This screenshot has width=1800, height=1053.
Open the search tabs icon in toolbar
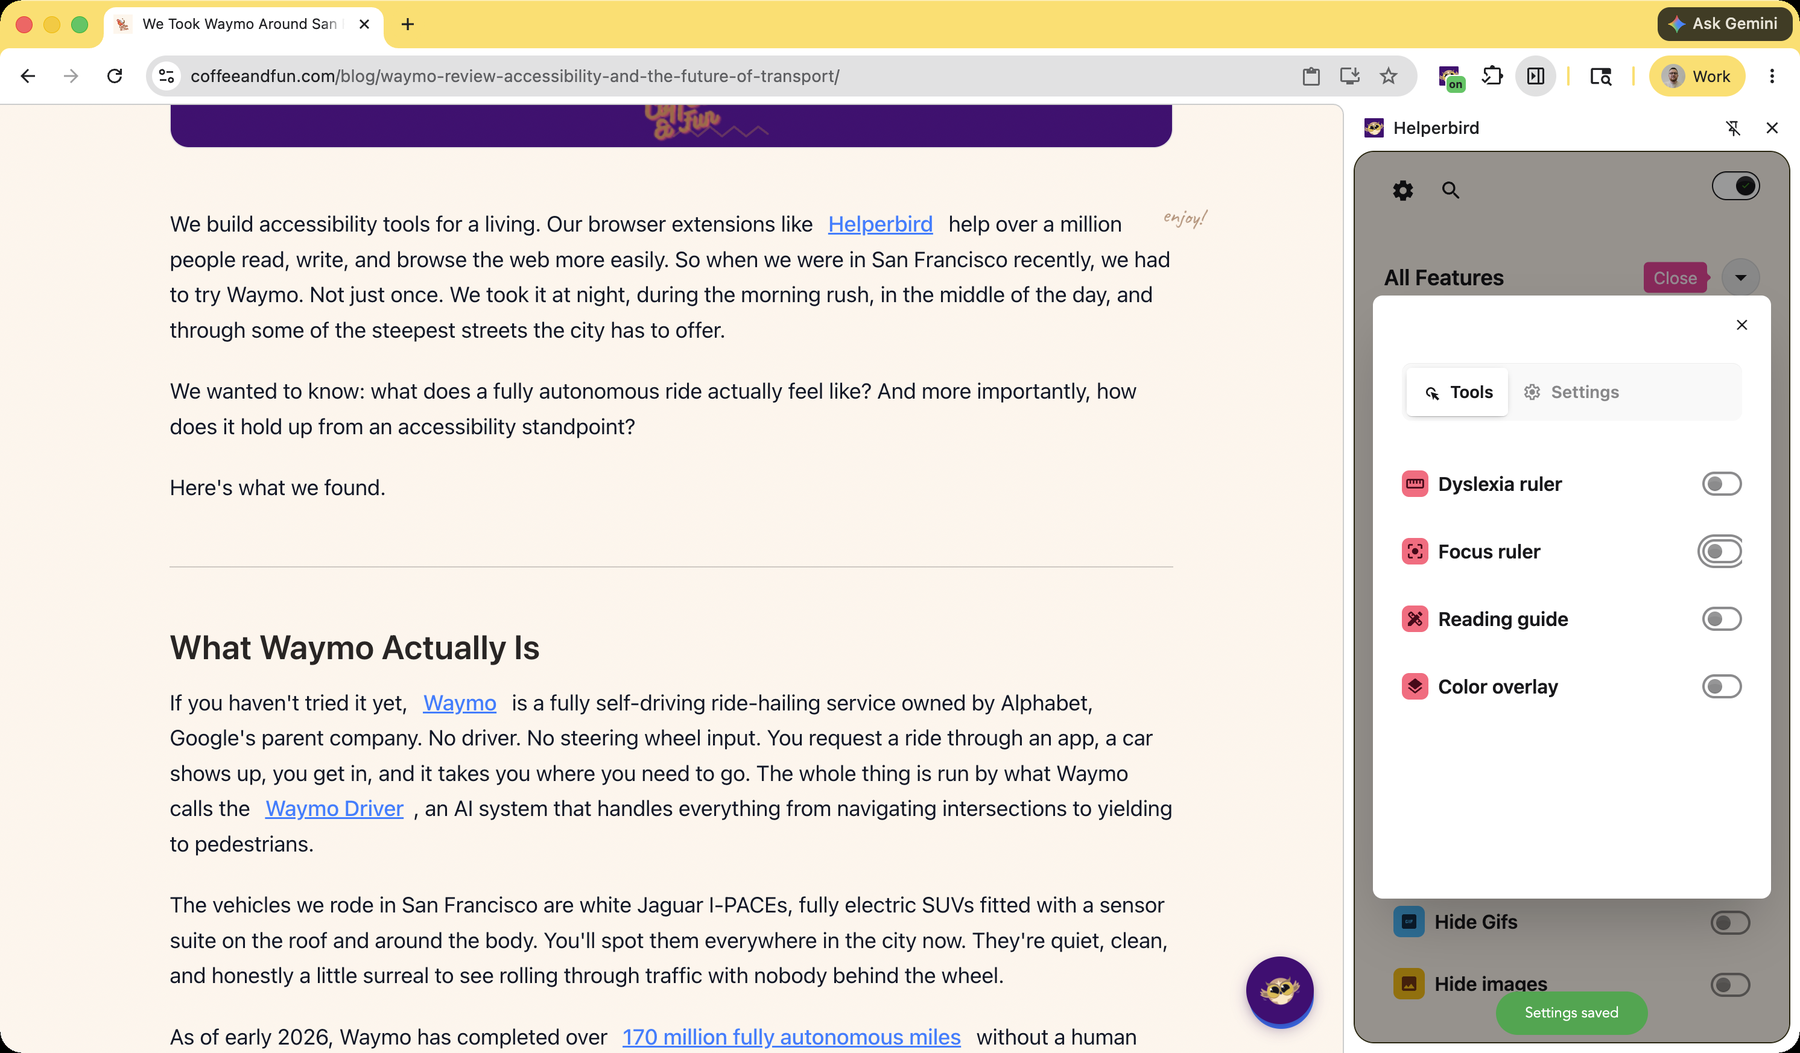1601,76
